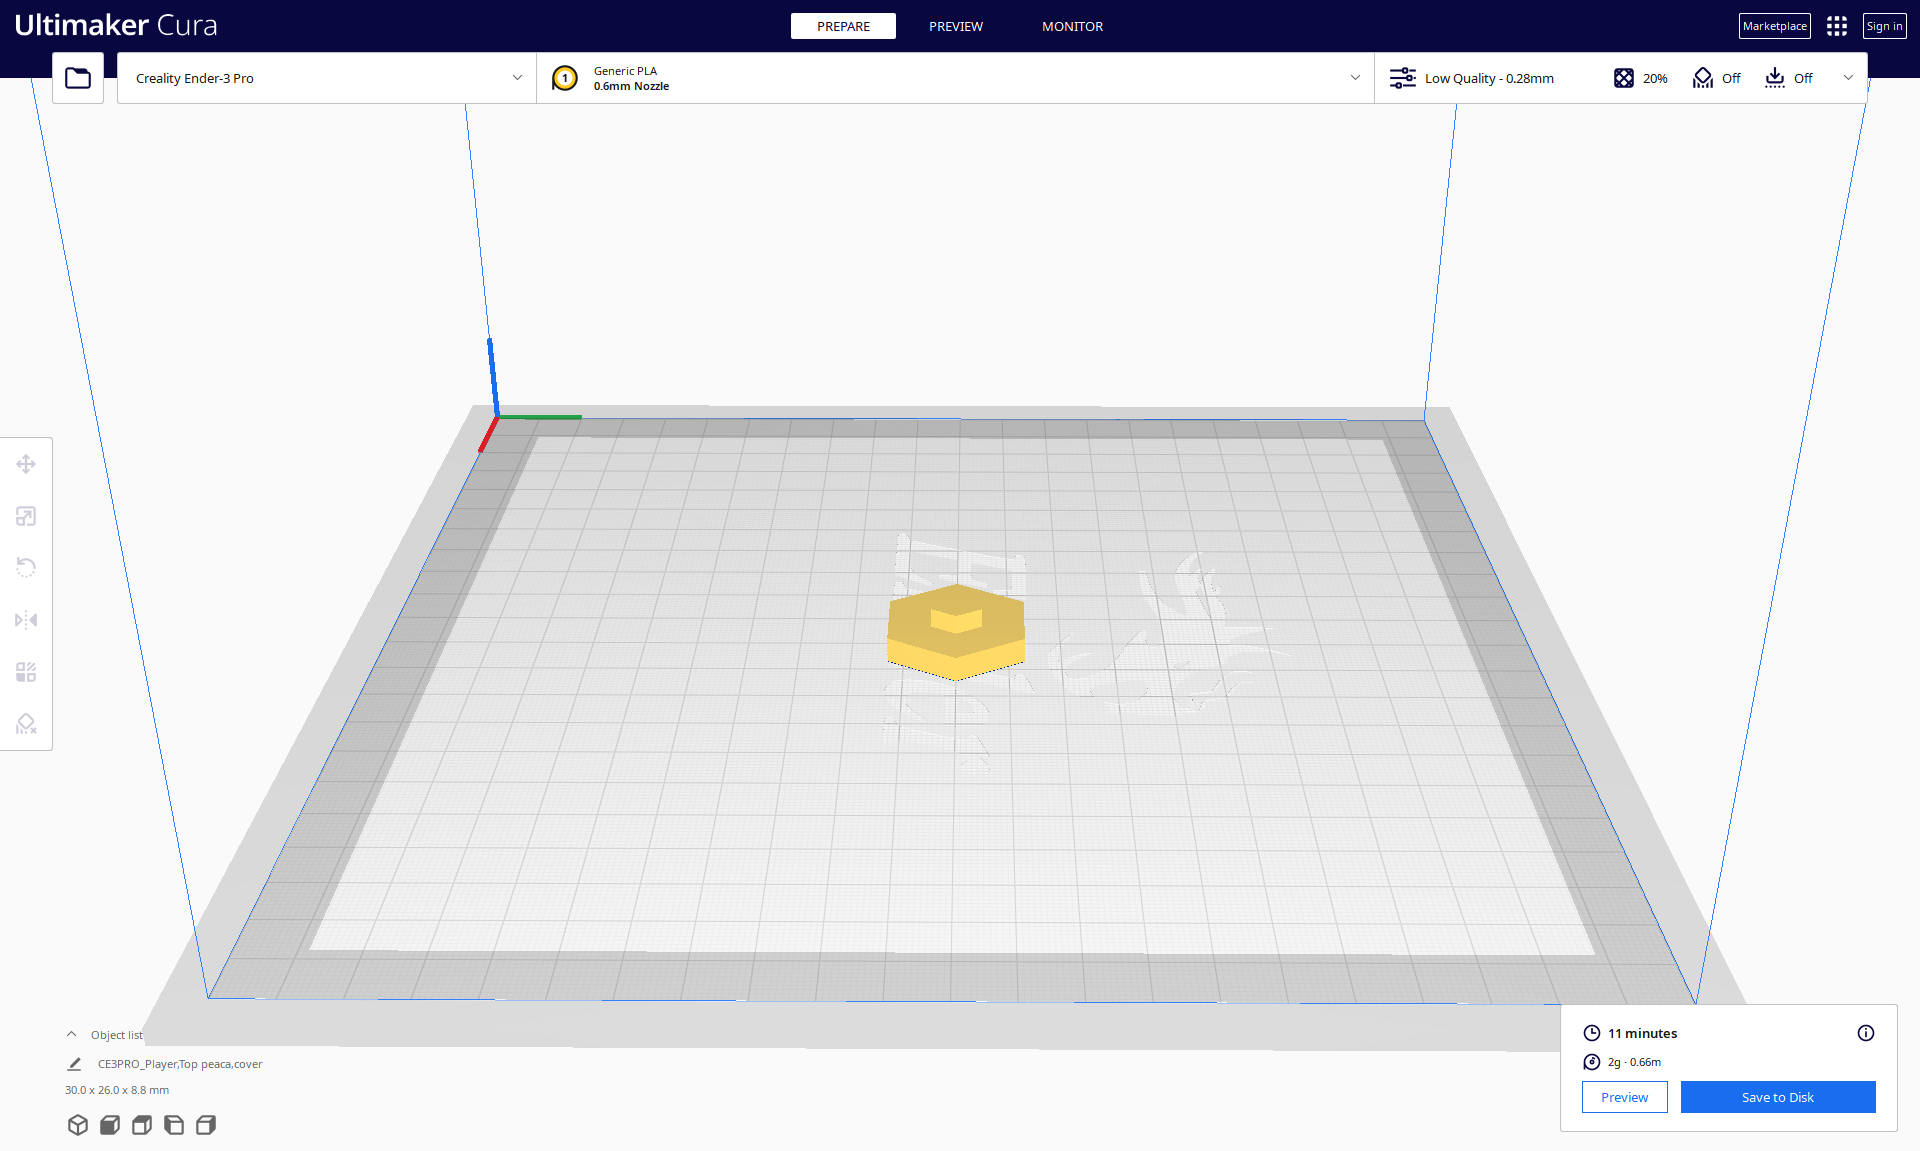Collapse the Object list panel
1920x1151 pixels.
[x=72, y=1035]
